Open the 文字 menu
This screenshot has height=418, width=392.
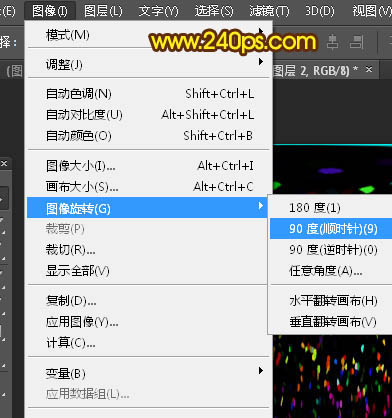pyautogui.click(x=158, y=11)
